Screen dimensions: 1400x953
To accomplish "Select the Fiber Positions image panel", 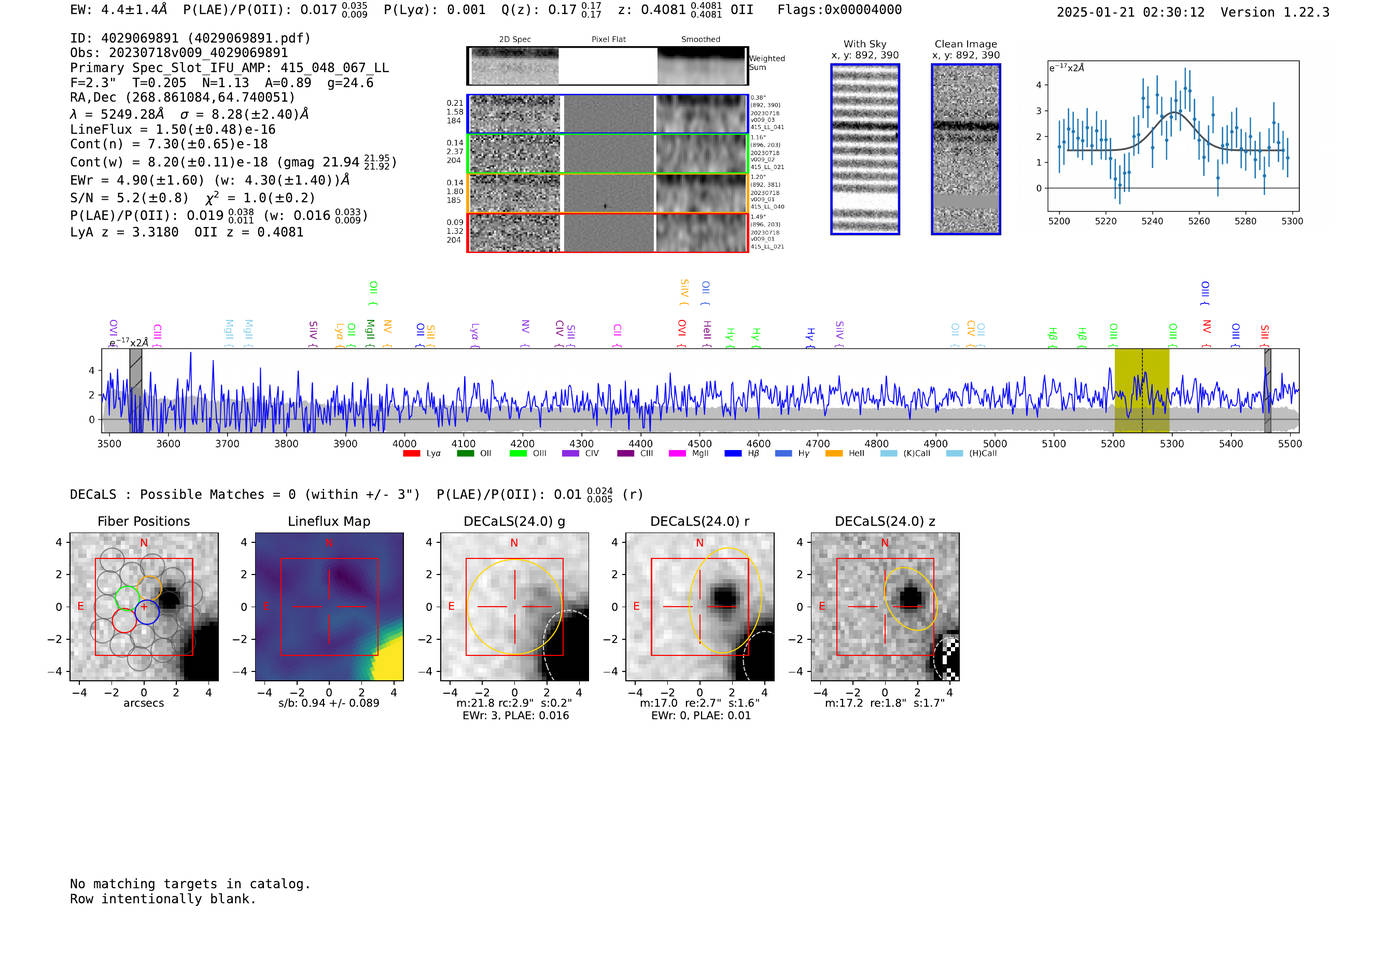I will pos(144,607).
